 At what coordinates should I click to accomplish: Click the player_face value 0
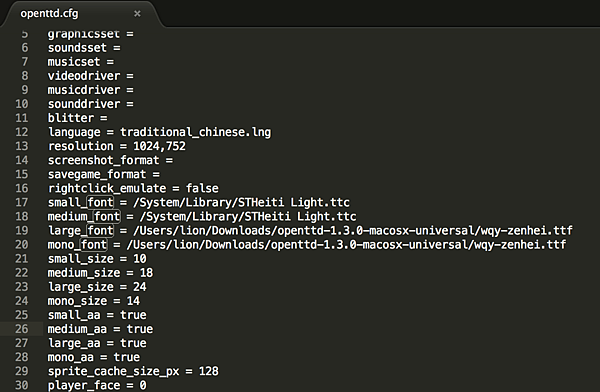[143, 385]
